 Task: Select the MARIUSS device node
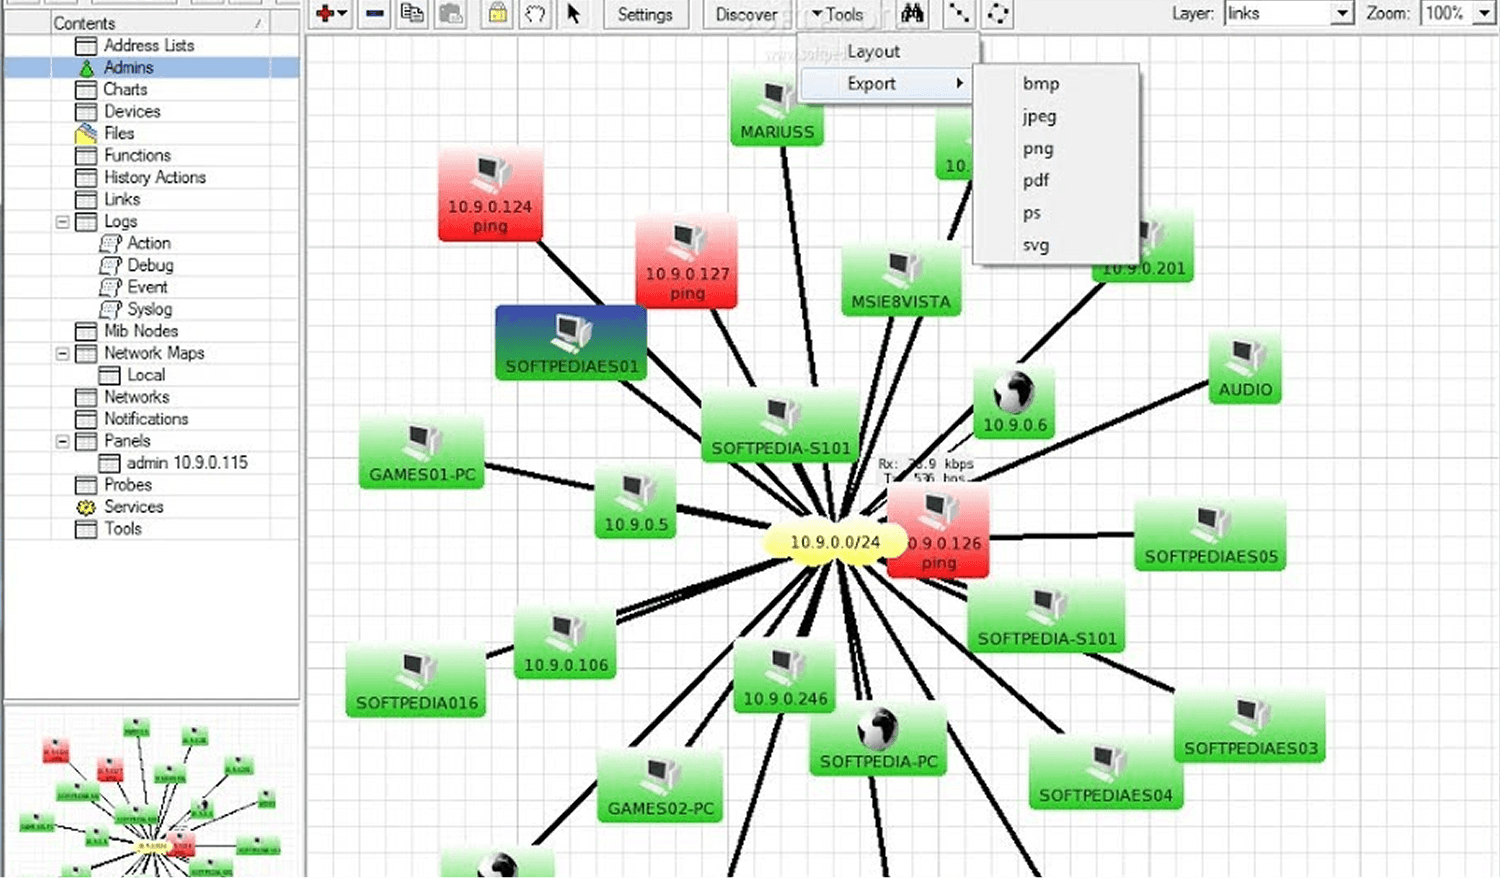click(777, 110)
